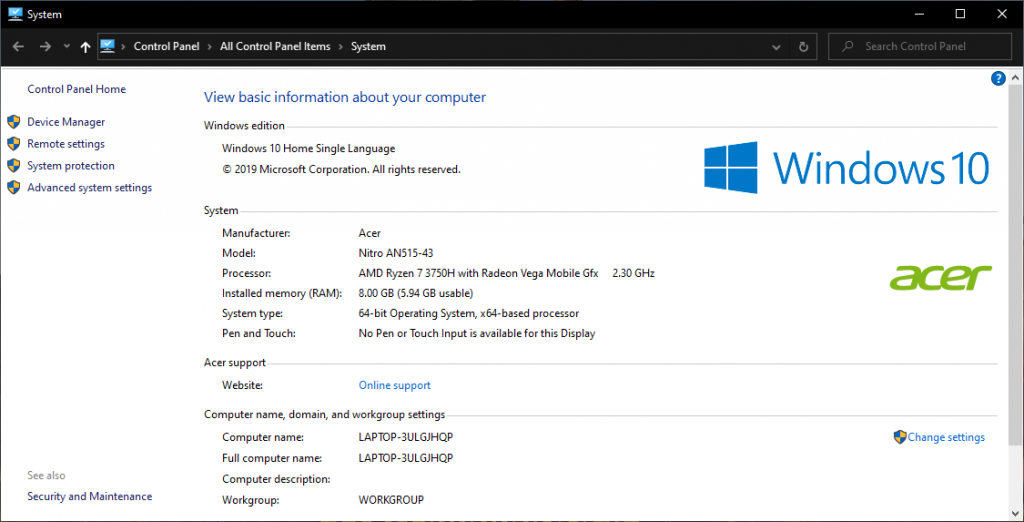Open All Control Panel Items breadcrumb
The width and height of the screenshot is (1024, 522).
[x=275, y=46]
